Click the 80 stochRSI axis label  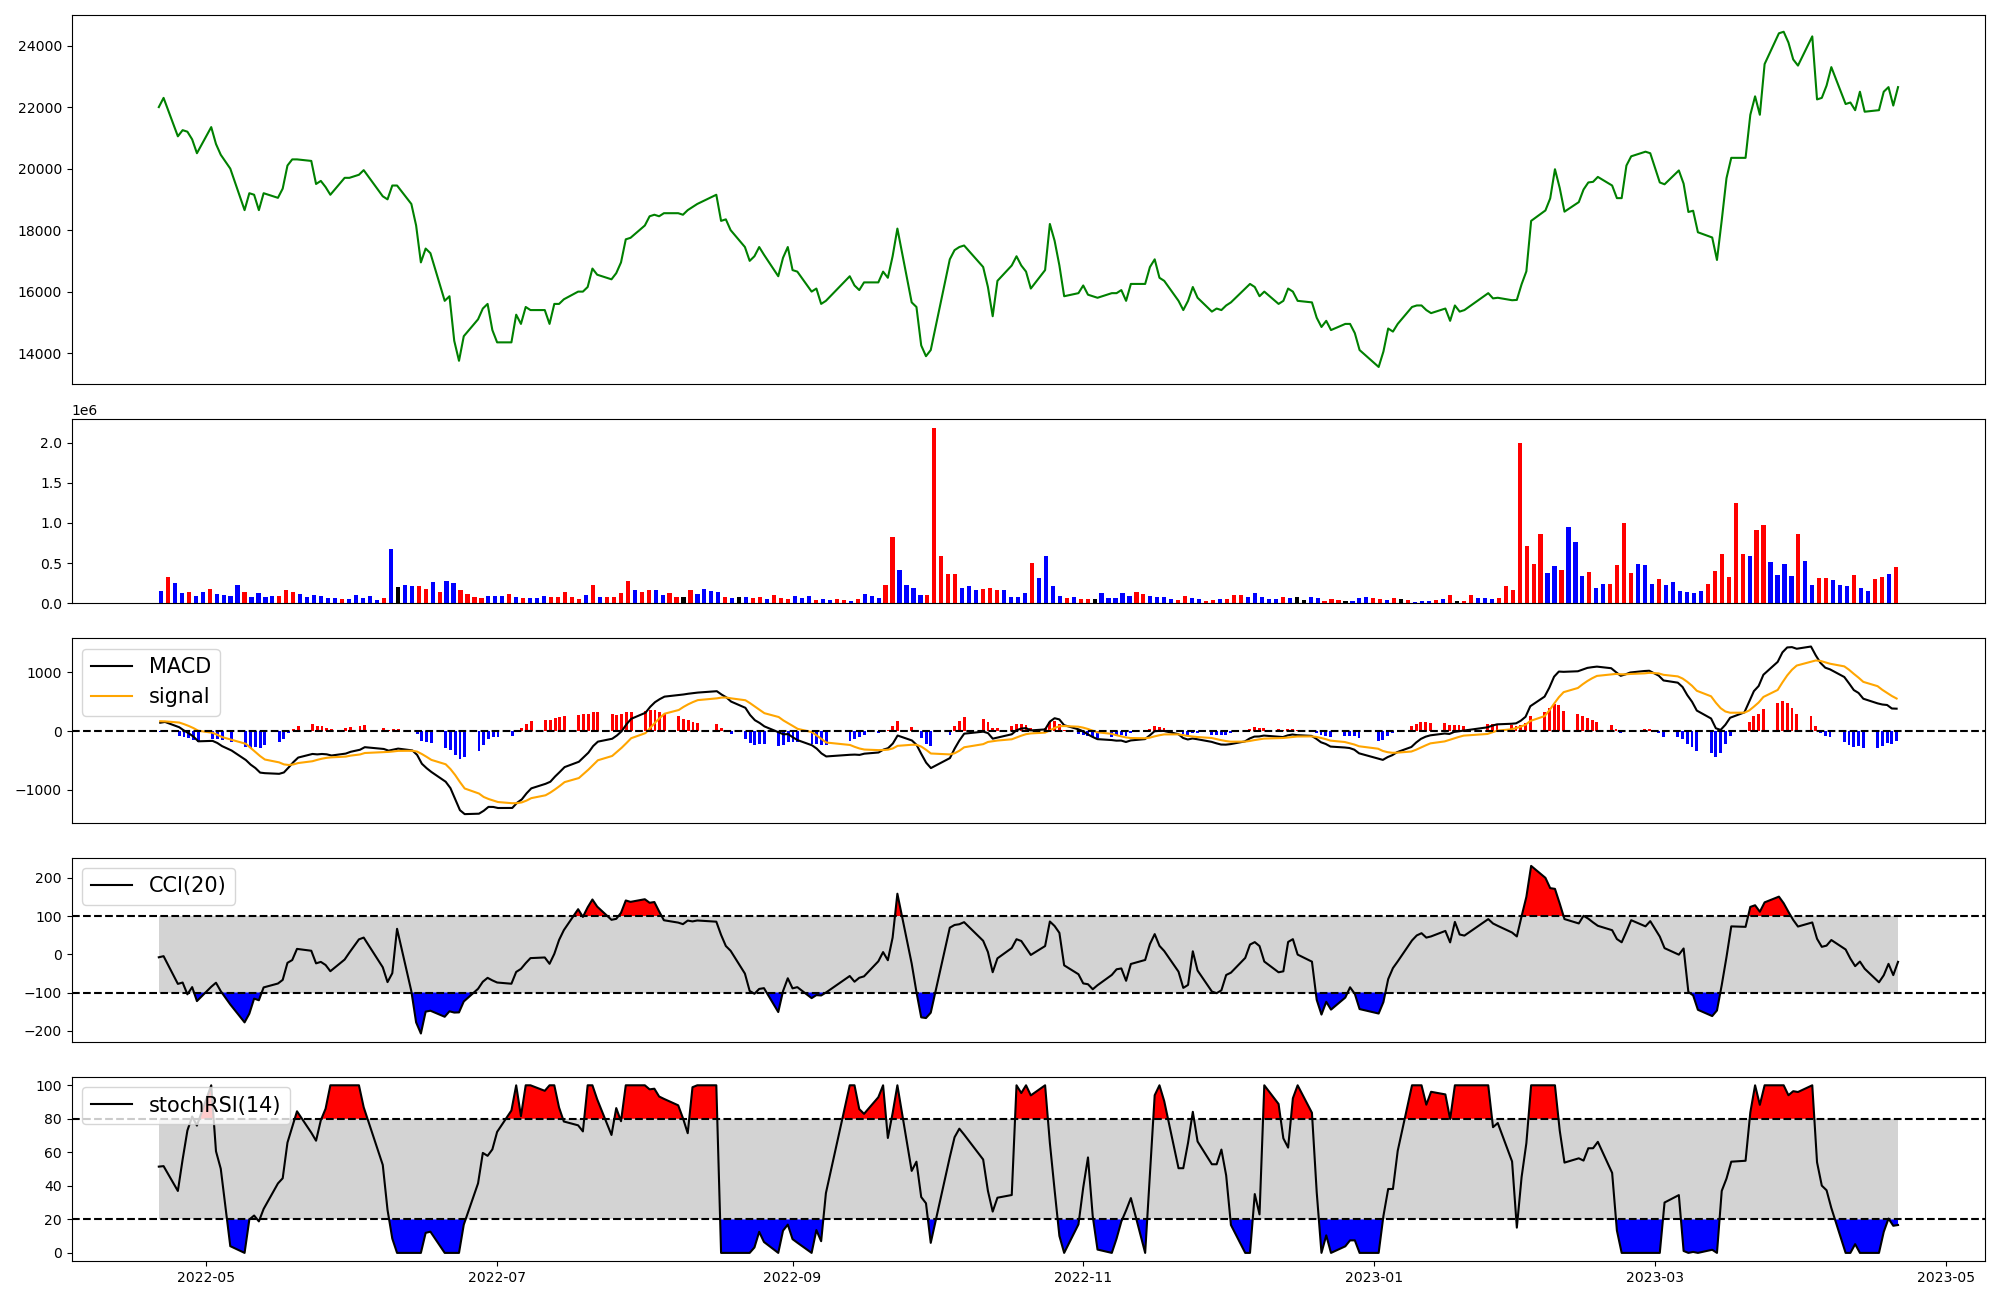(x=52, y=1119)
